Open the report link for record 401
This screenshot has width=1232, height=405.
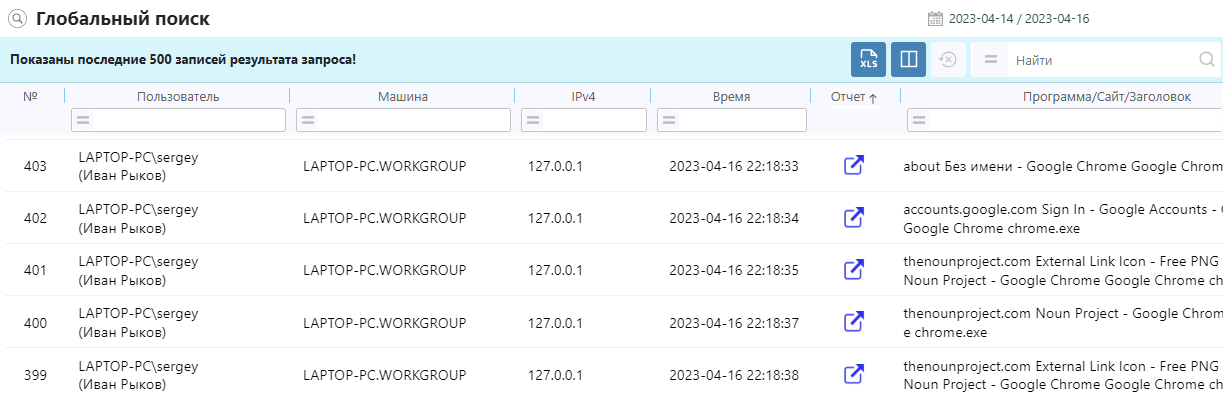854,270
